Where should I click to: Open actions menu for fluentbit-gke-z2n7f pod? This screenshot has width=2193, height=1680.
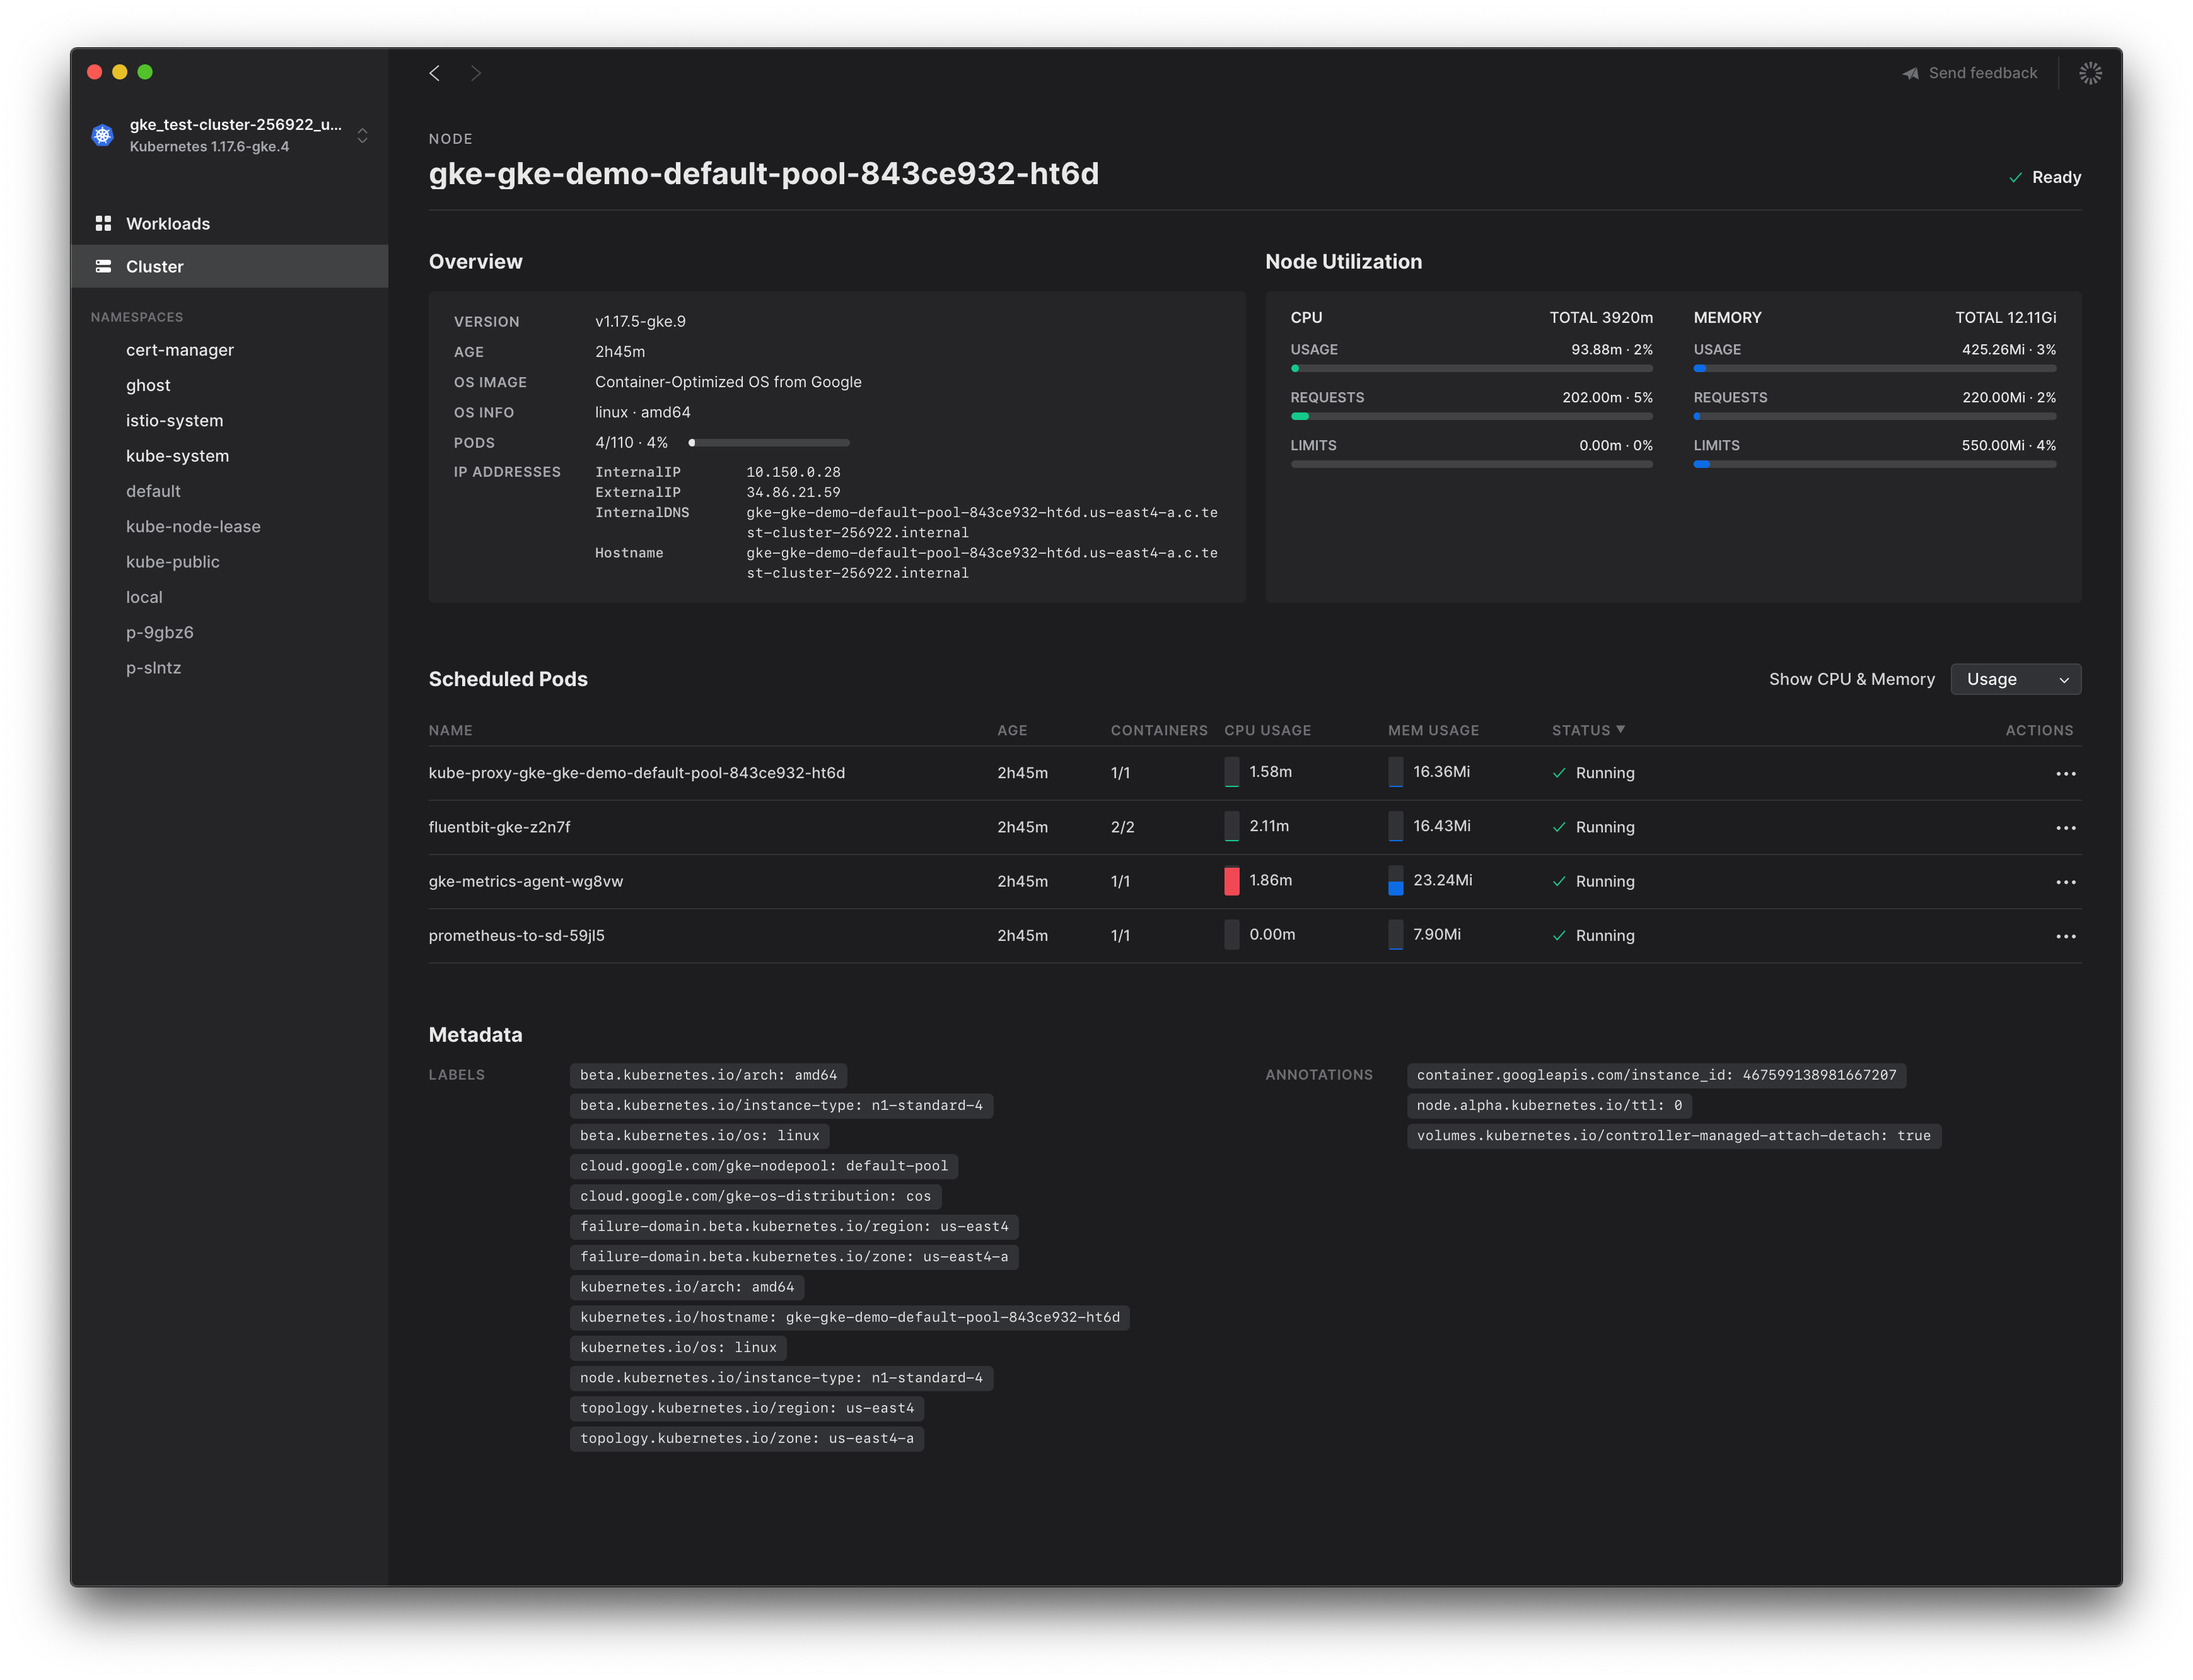click(2065, 828)
